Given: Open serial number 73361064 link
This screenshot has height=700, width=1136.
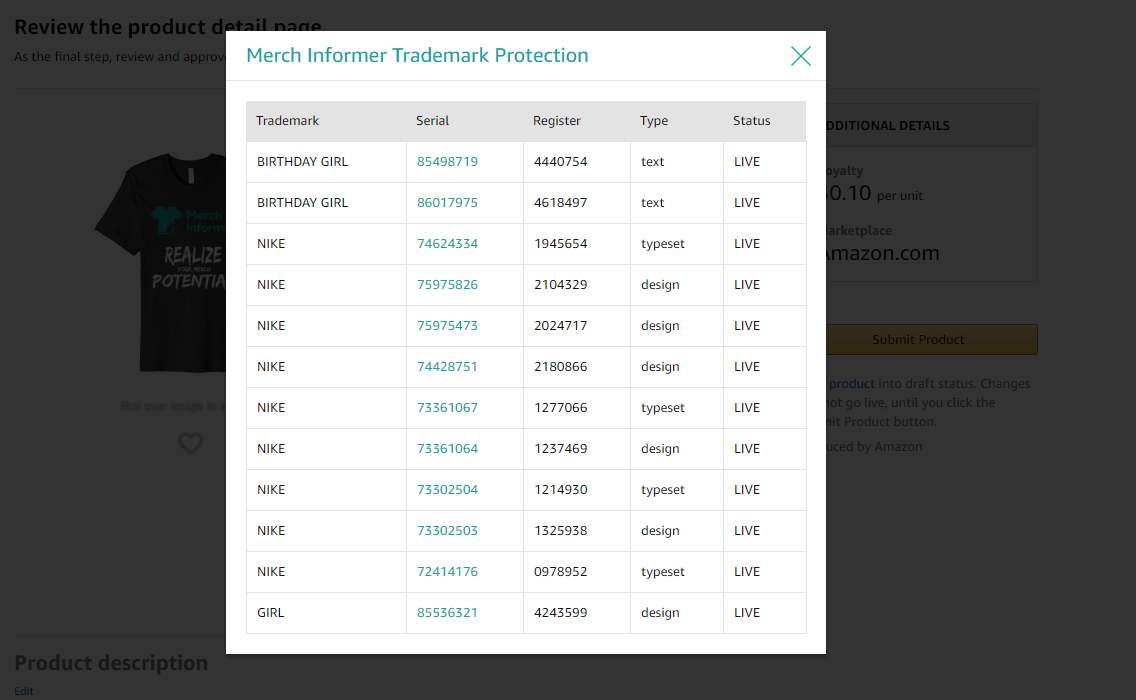Looking at the screenshot, I should coord(447,449).
